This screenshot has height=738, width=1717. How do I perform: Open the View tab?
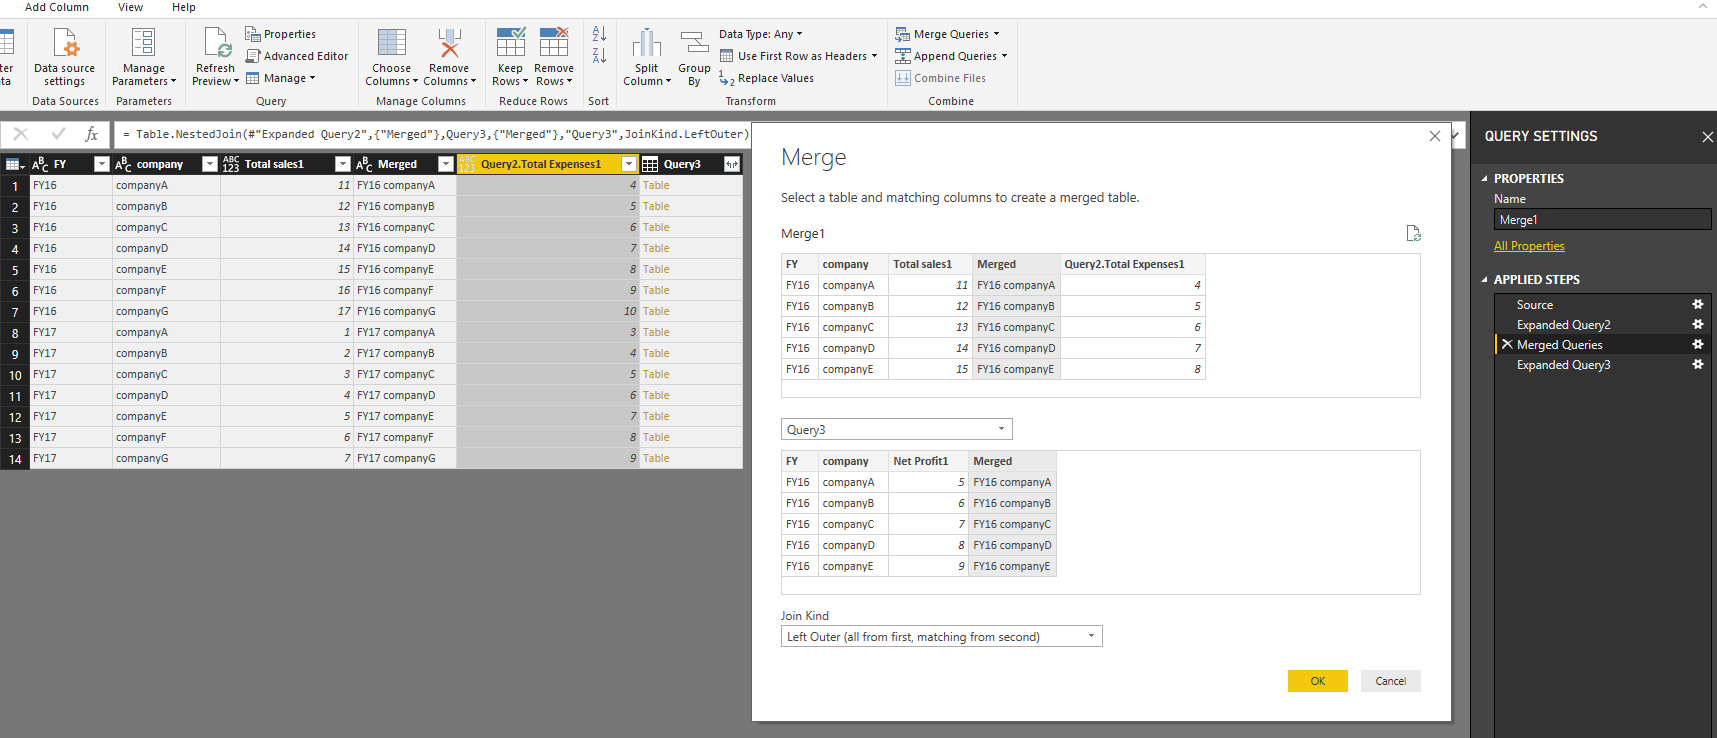coord(130,7)
